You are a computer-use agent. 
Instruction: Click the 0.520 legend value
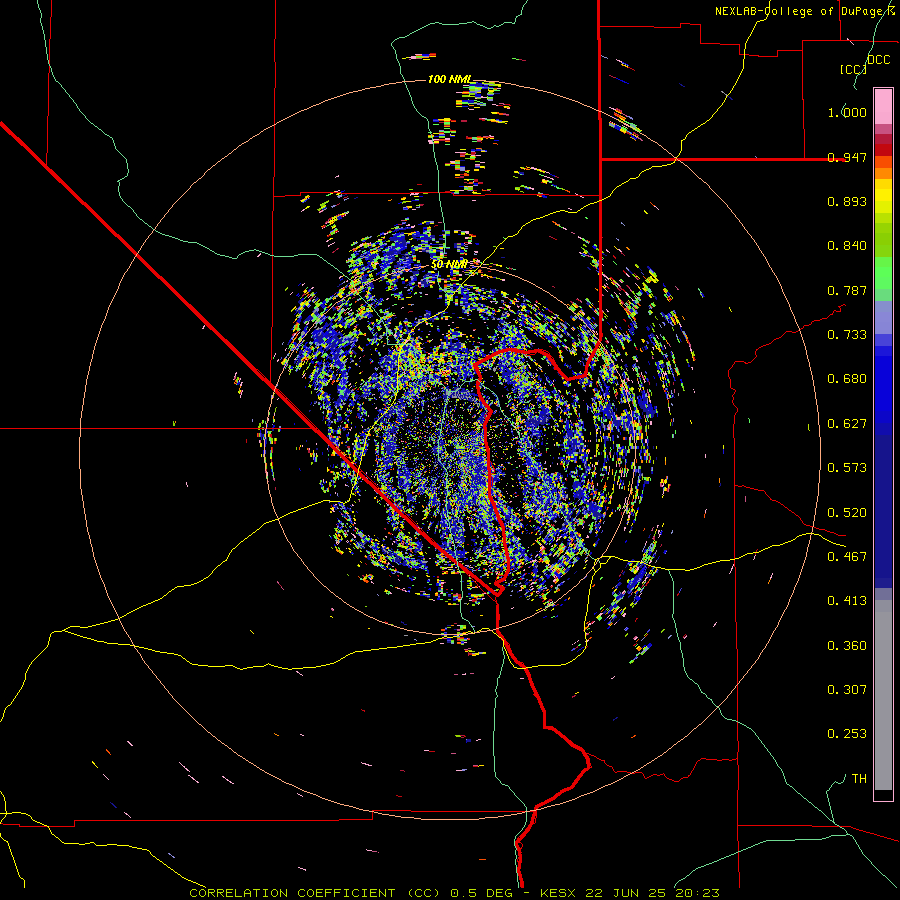[x=847, y=513]
